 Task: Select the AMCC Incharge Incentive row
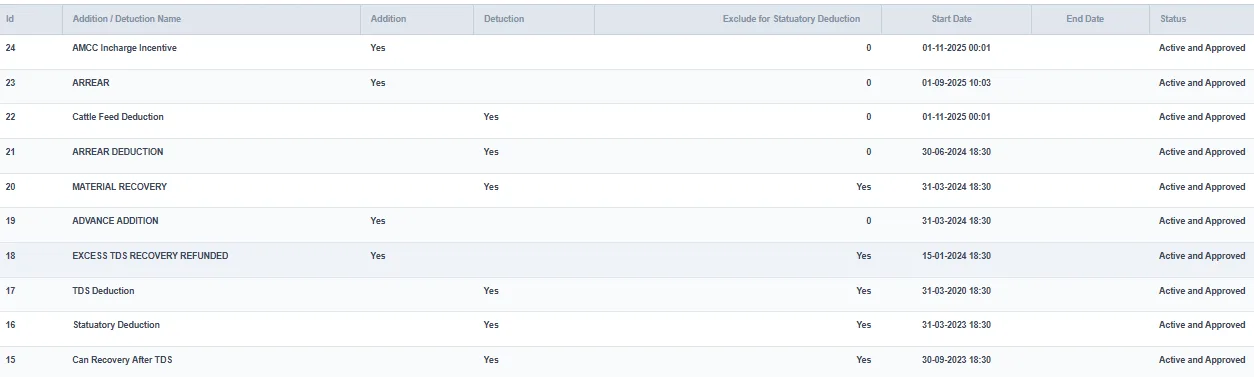(x=627, y=48)
